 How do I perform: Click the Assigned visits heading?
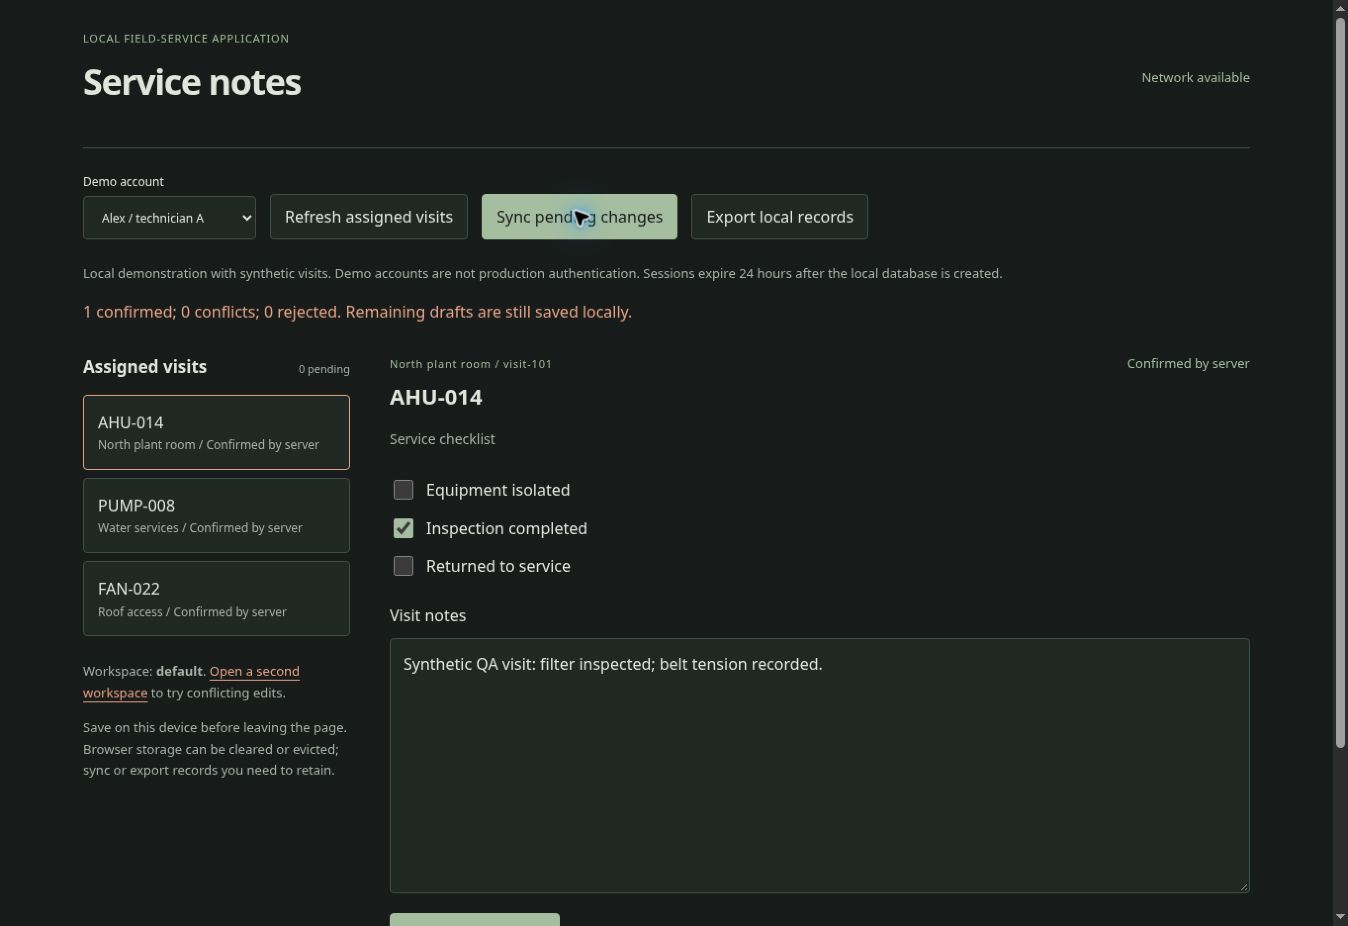[145, 367]
